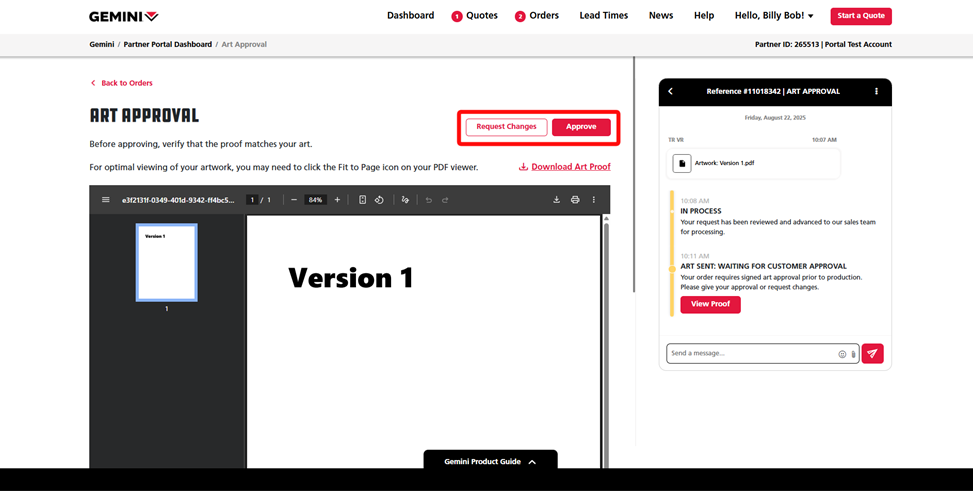Open the emoji picker in message box
This screenshot has height=491, width=973.
tap(842, 354)
